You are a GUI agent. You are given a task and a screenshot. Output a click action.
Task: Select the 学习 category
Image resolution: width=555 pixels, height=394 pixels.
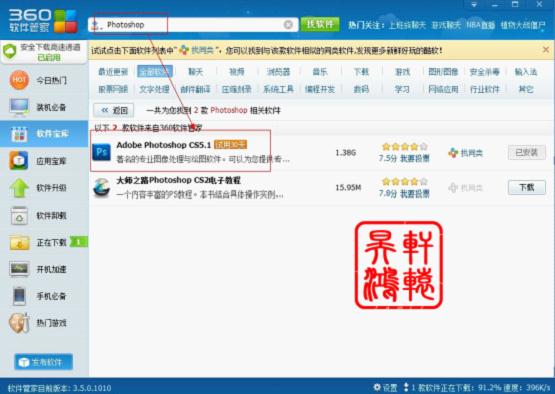(x=402, y=89)
